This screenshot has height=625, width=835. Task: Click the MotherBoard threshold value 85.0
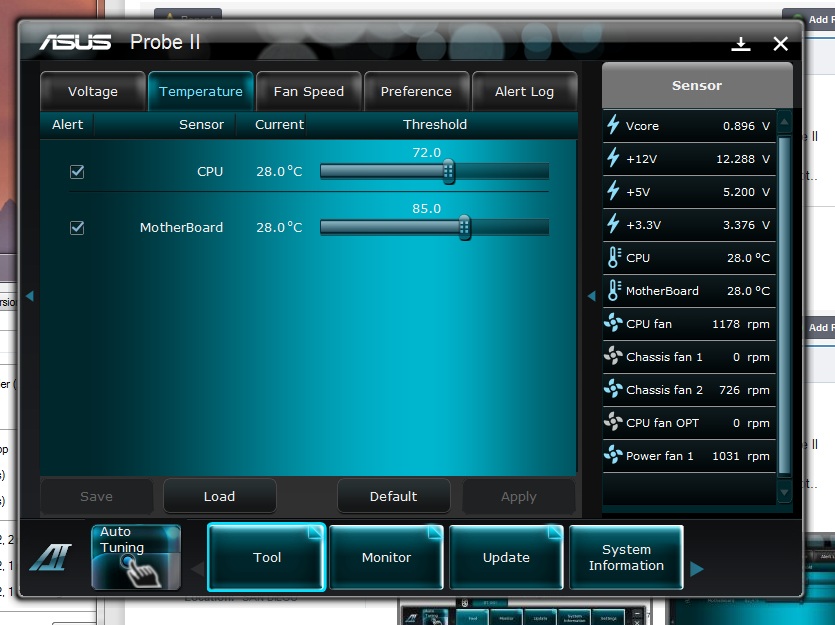427,209
